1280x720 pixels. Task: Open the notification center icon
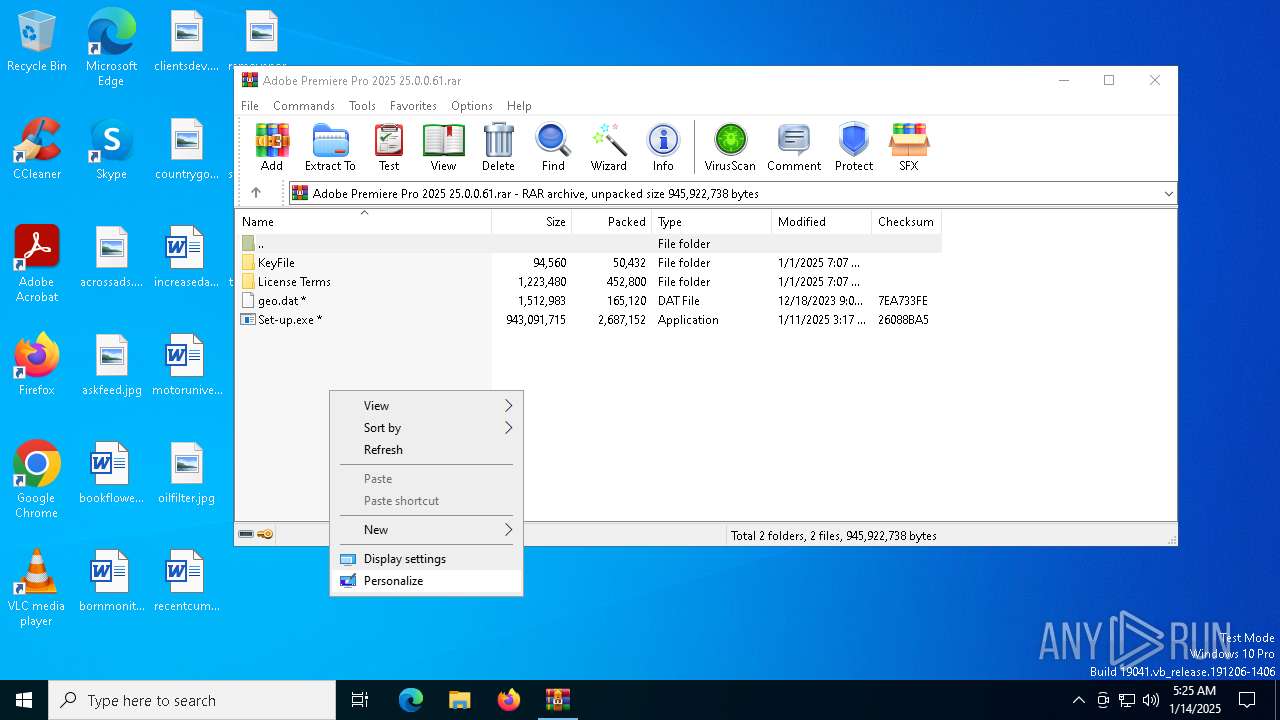1247,700
